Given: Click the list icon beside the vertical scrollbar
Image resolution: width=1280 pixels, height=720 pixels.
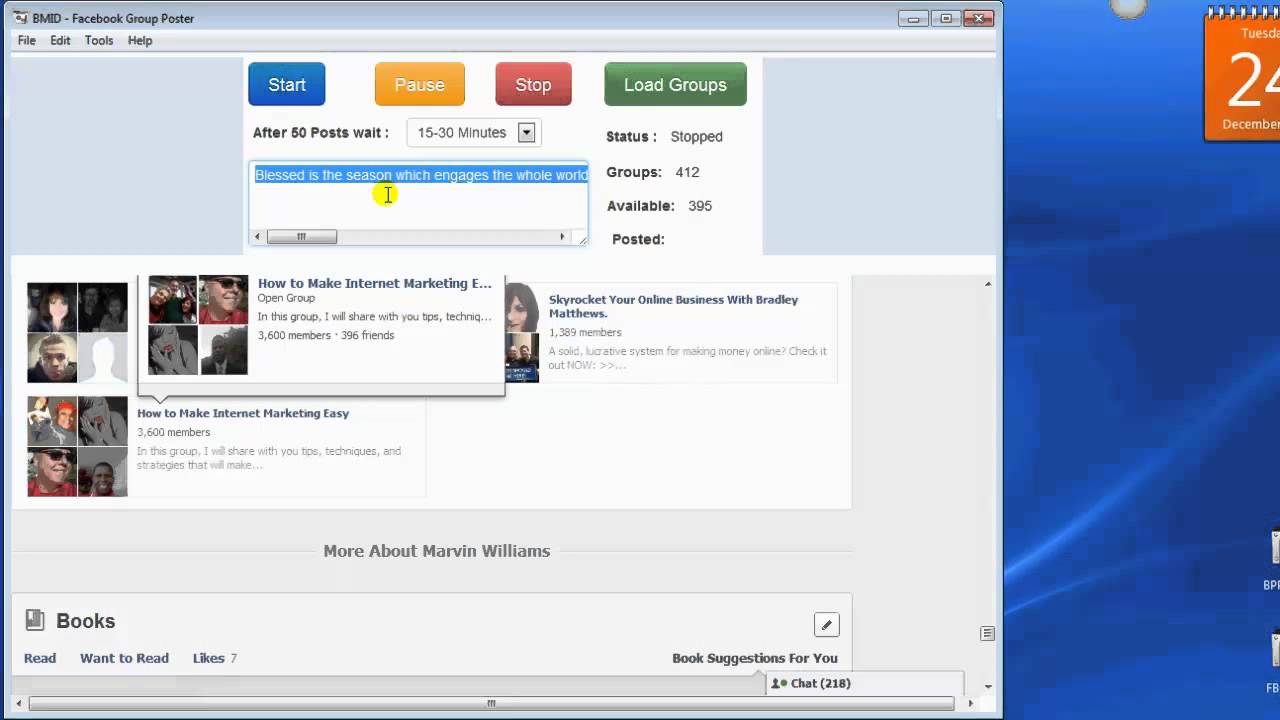Looking at the screenshot, I should click(x=987, y=633).
